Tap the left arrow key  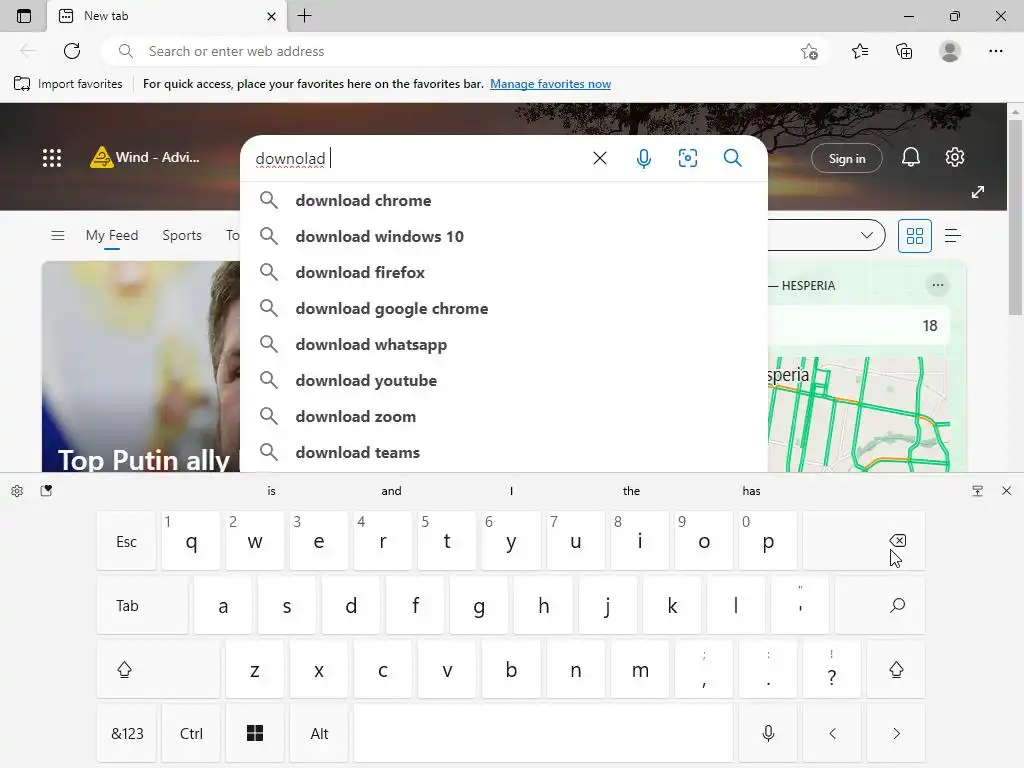coord(832,733)
